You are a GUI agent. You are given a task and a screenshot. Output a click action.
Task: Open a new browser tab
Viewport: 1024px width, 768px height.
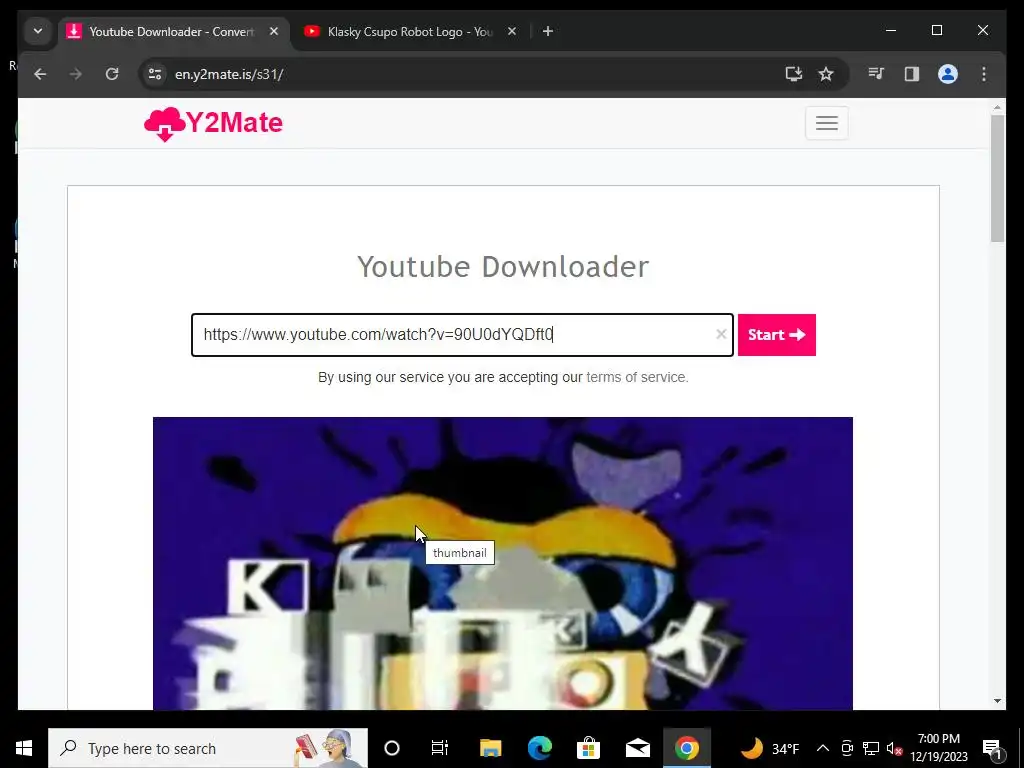click(548, 31)
